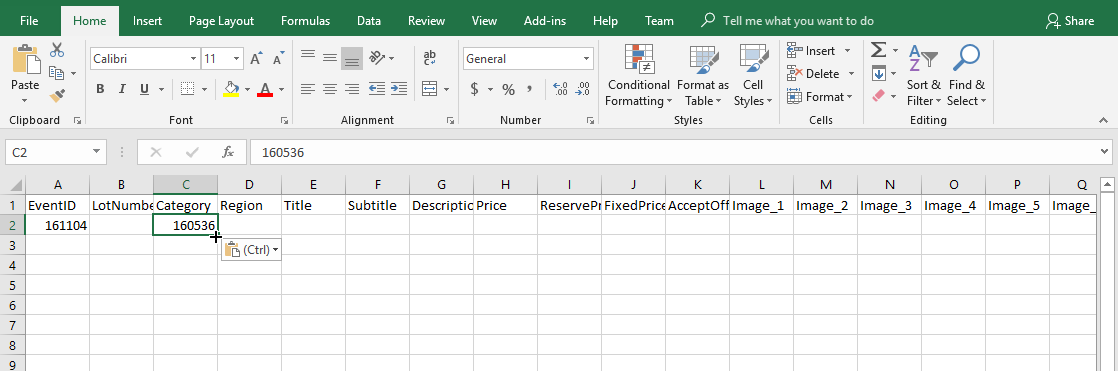
Task: Click the Fill down arrow icon
Action: 878,73
